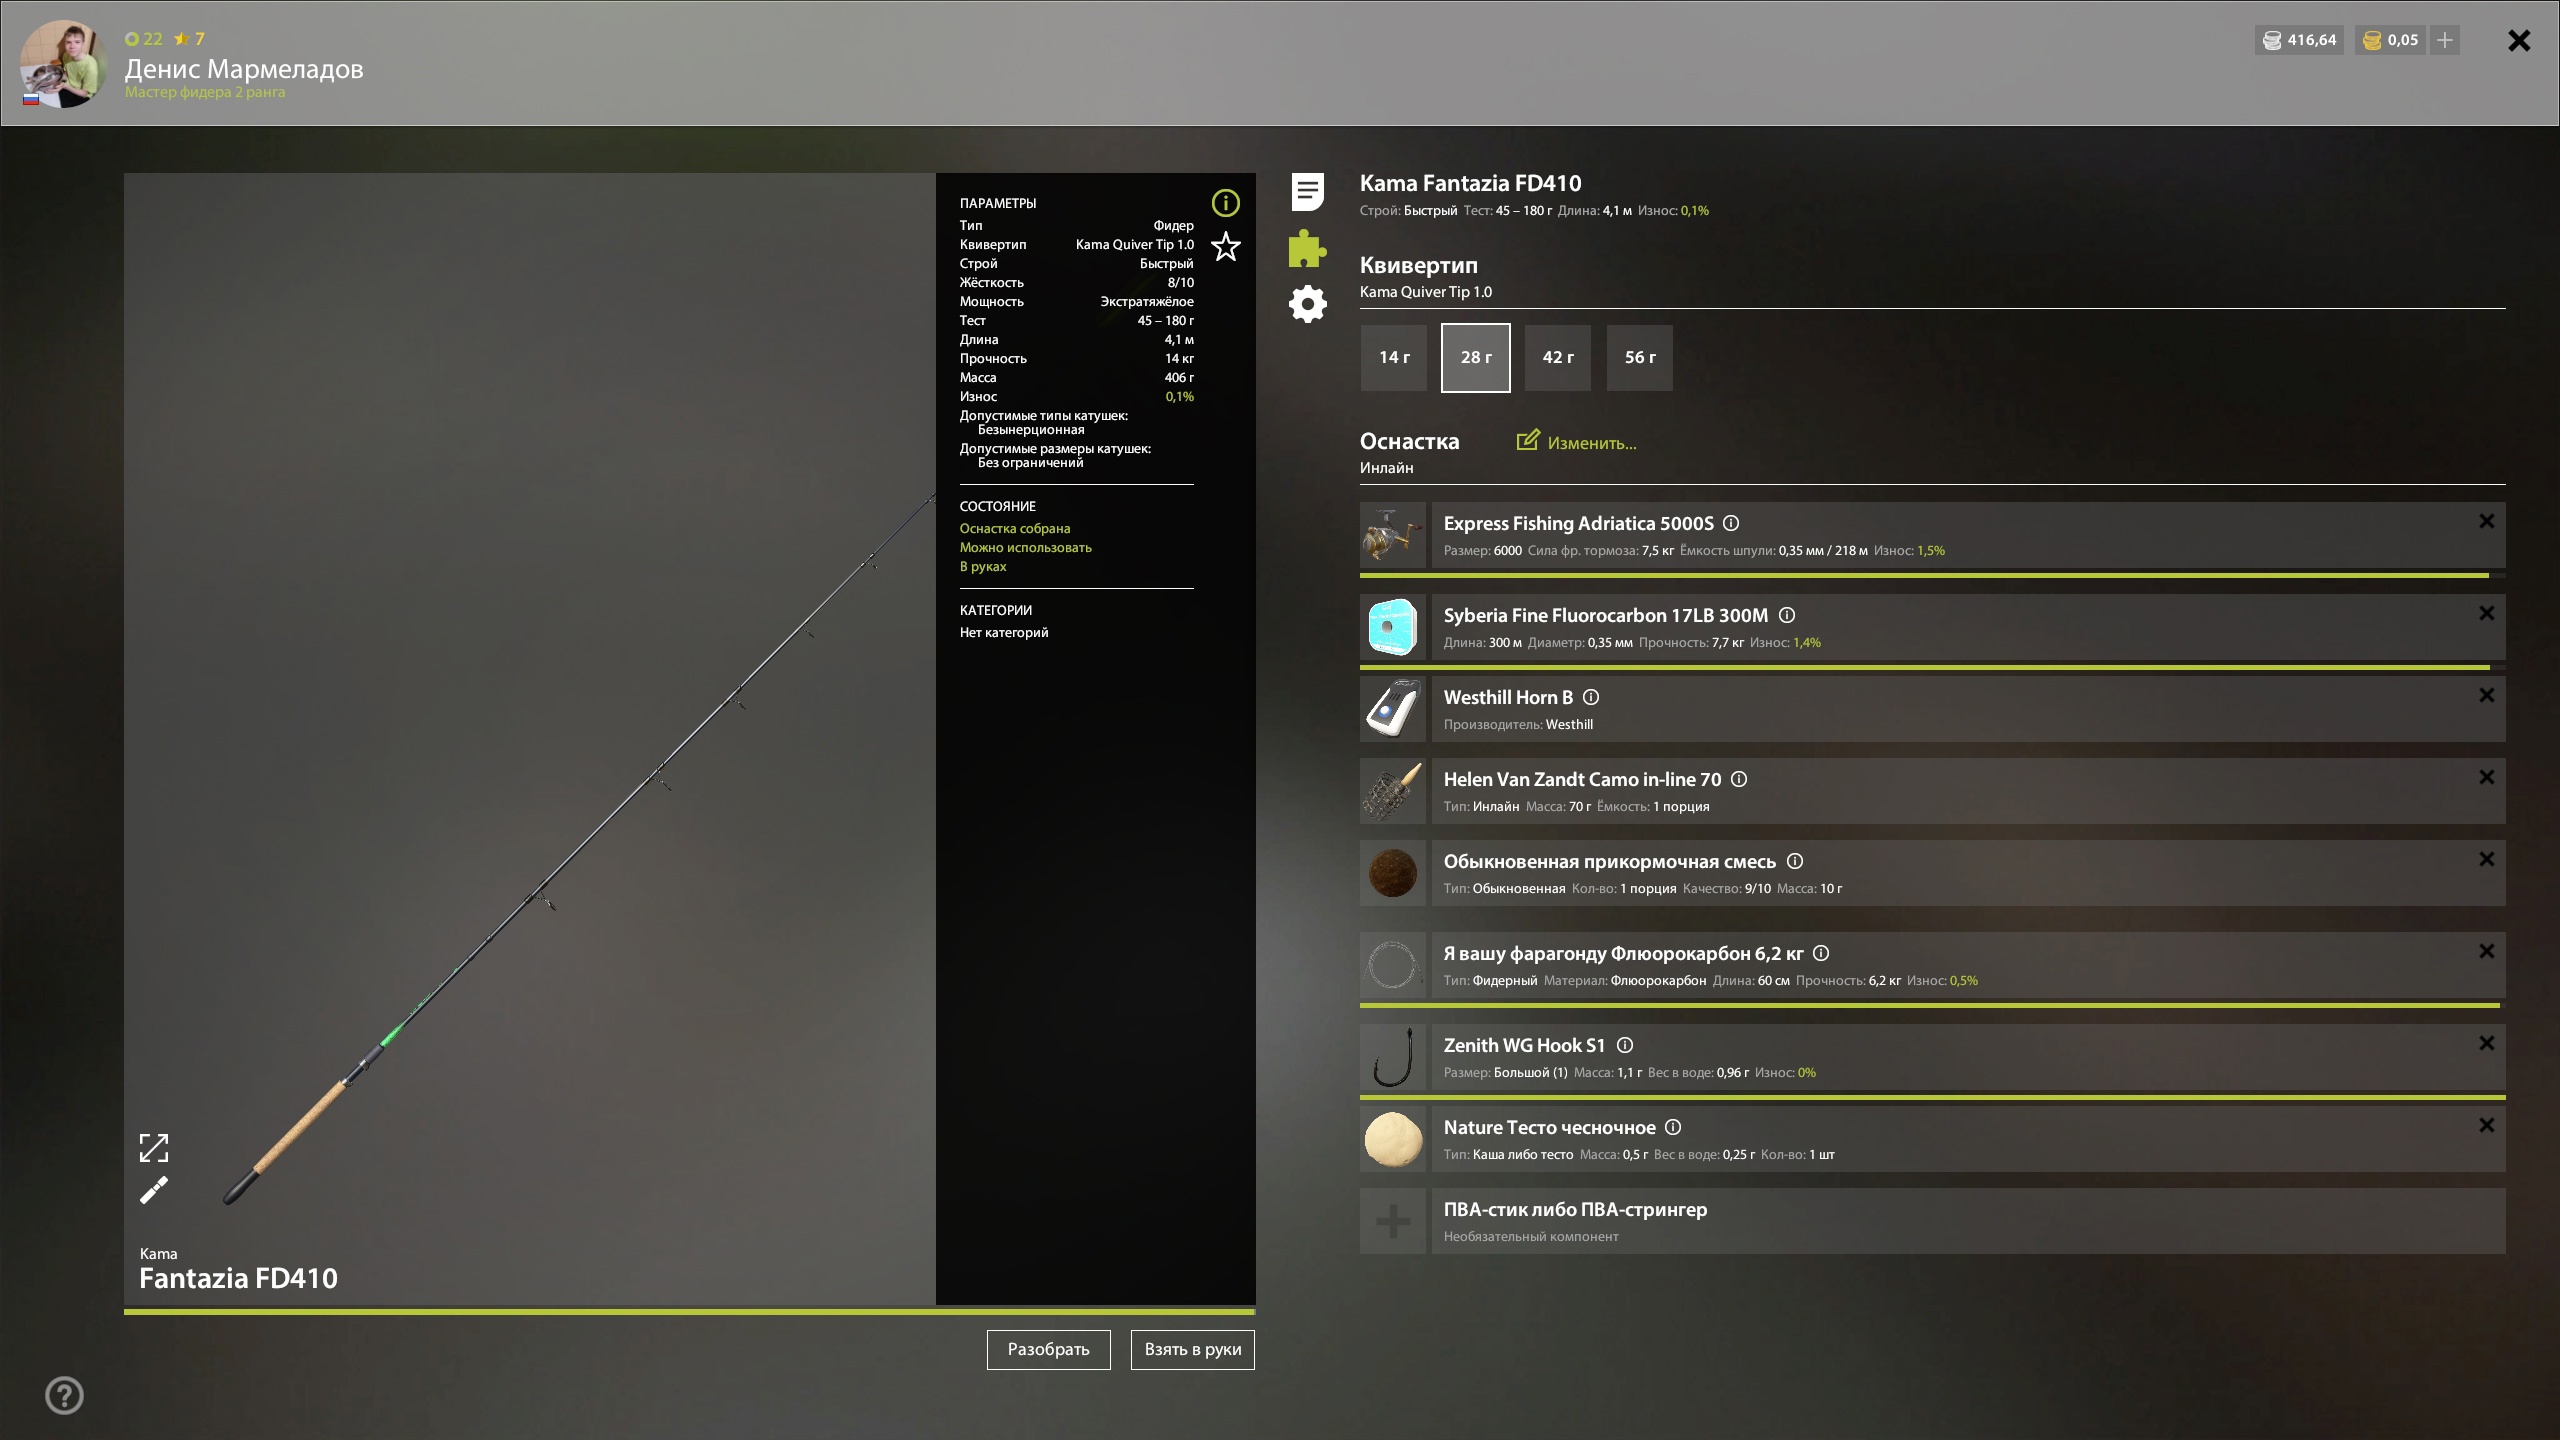Screen dimensions: 2560x1440
Task: Click rank text Мастер фидера 2 ранга
Action: (x=205, y=92)
